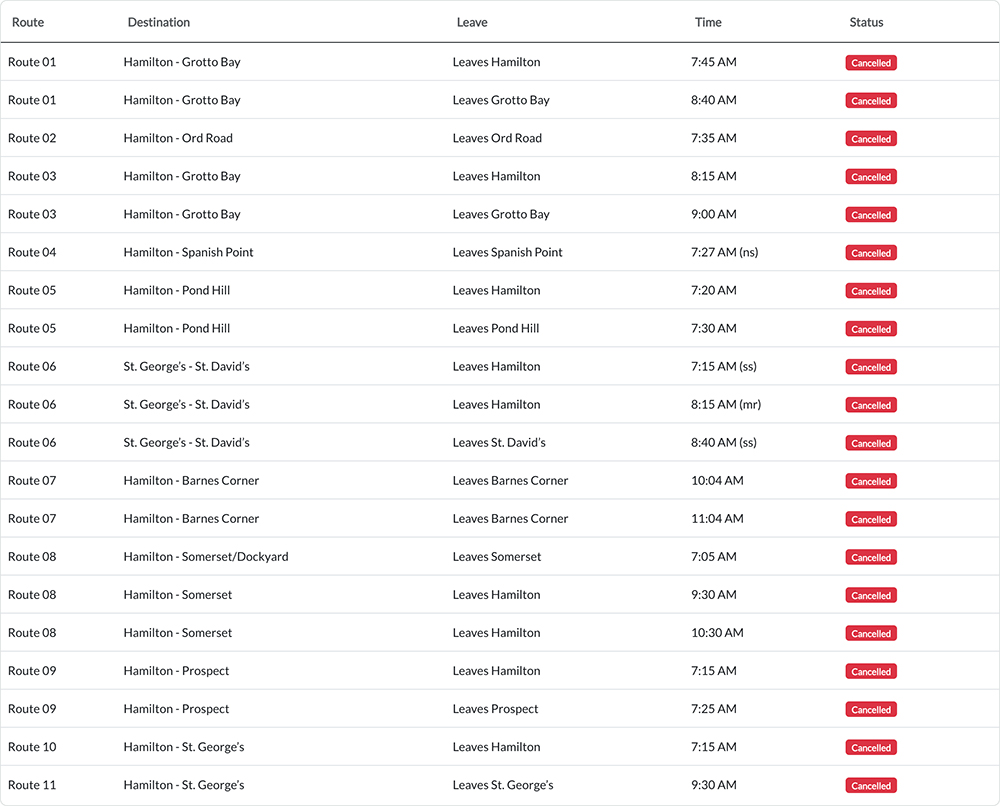Click Cancelled badge for 7:45 AM Route 01

coord(871,63)
